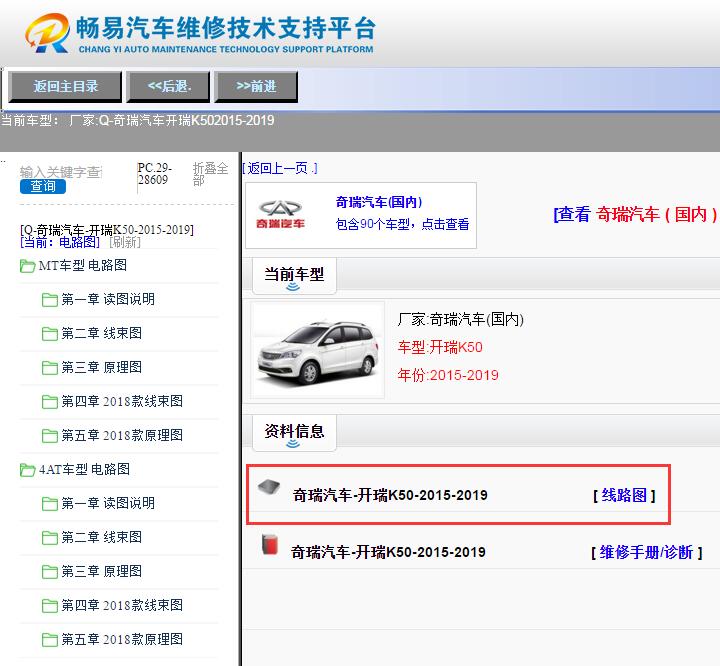Viewport: 720px width, 666px height.
Task: Open MT 第一章 读图说明
Action: [x=108, y=299]
